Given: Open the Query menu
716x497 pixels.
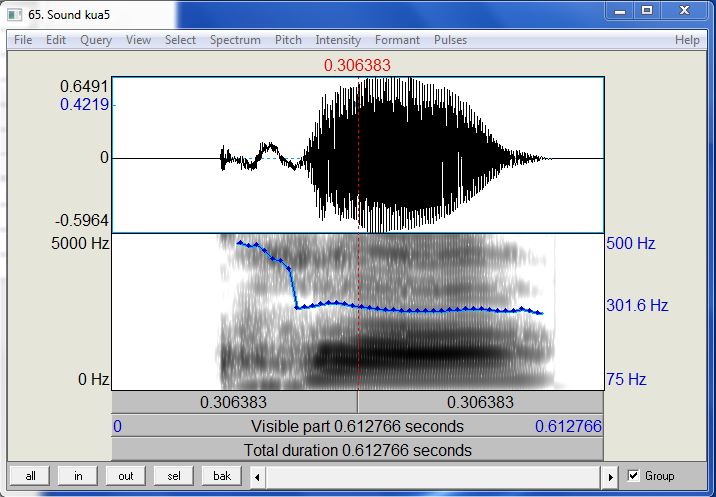Looking at the screenshot, I should coord(96,40).
